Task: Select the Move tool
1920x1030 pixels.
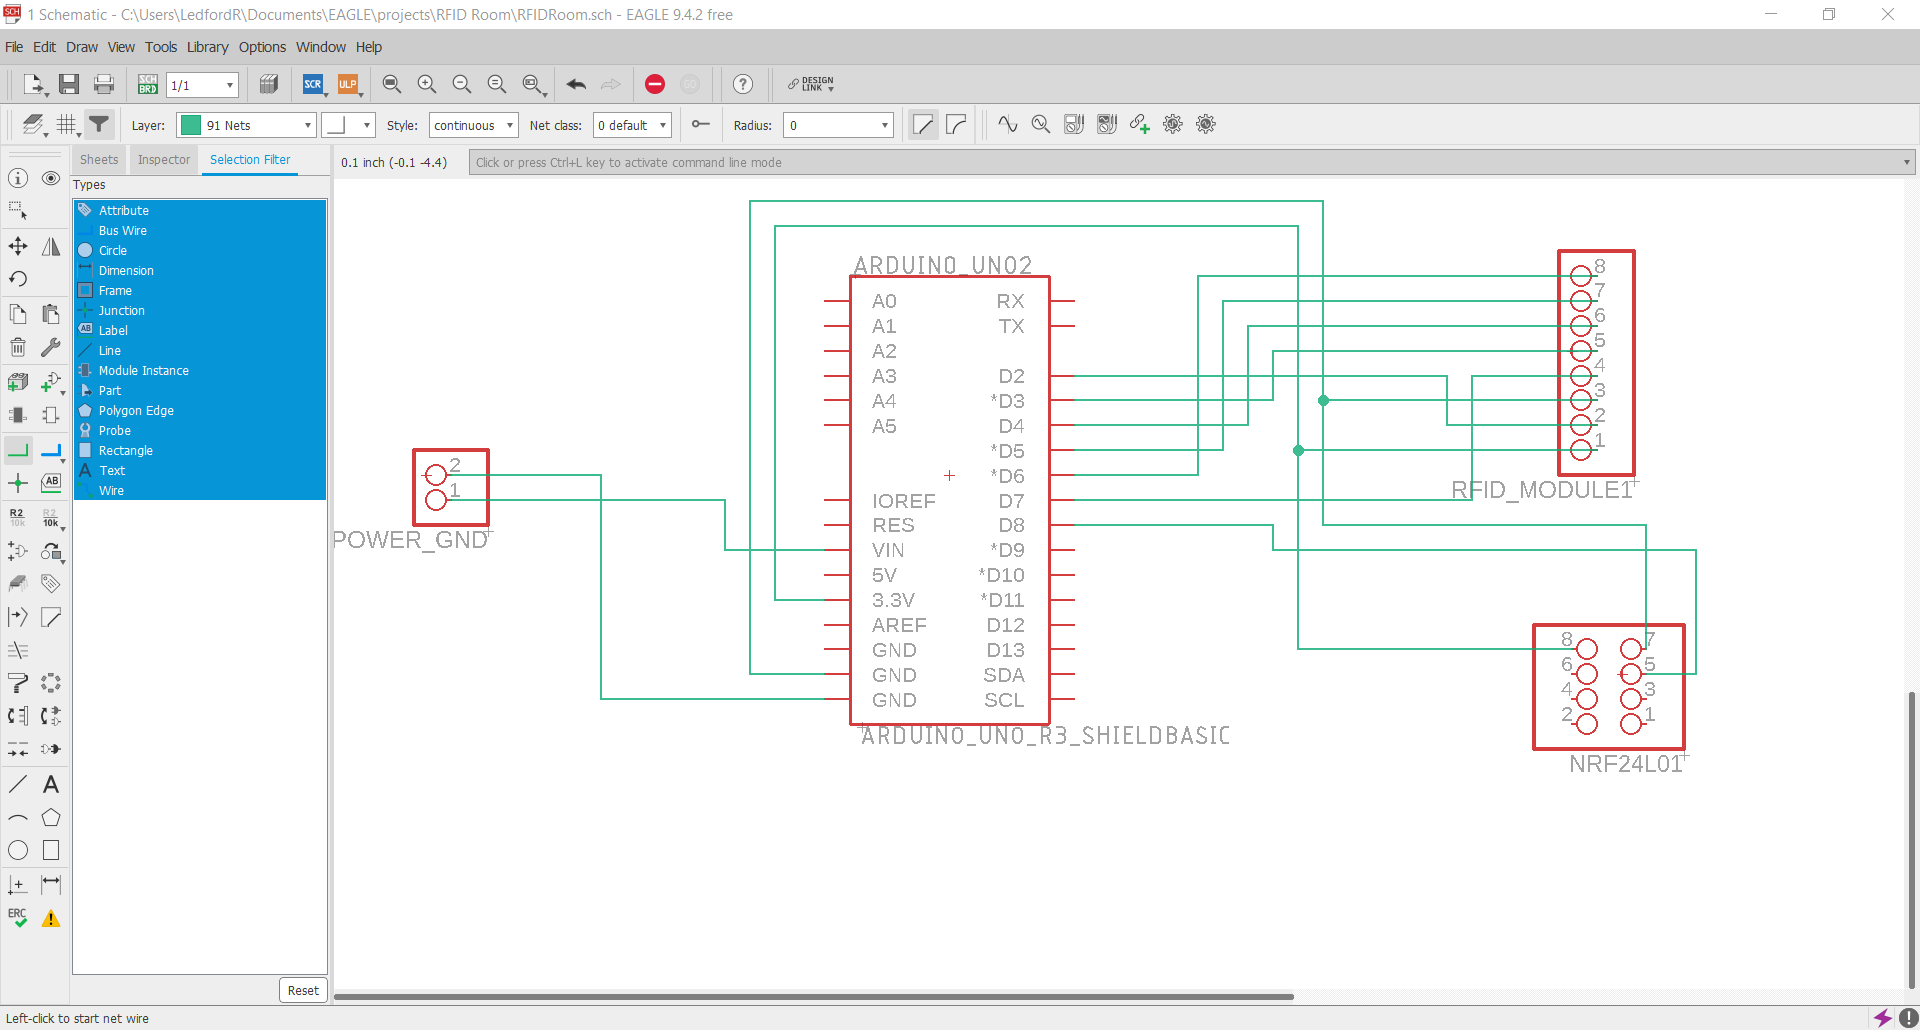Action: click(17, 245)
